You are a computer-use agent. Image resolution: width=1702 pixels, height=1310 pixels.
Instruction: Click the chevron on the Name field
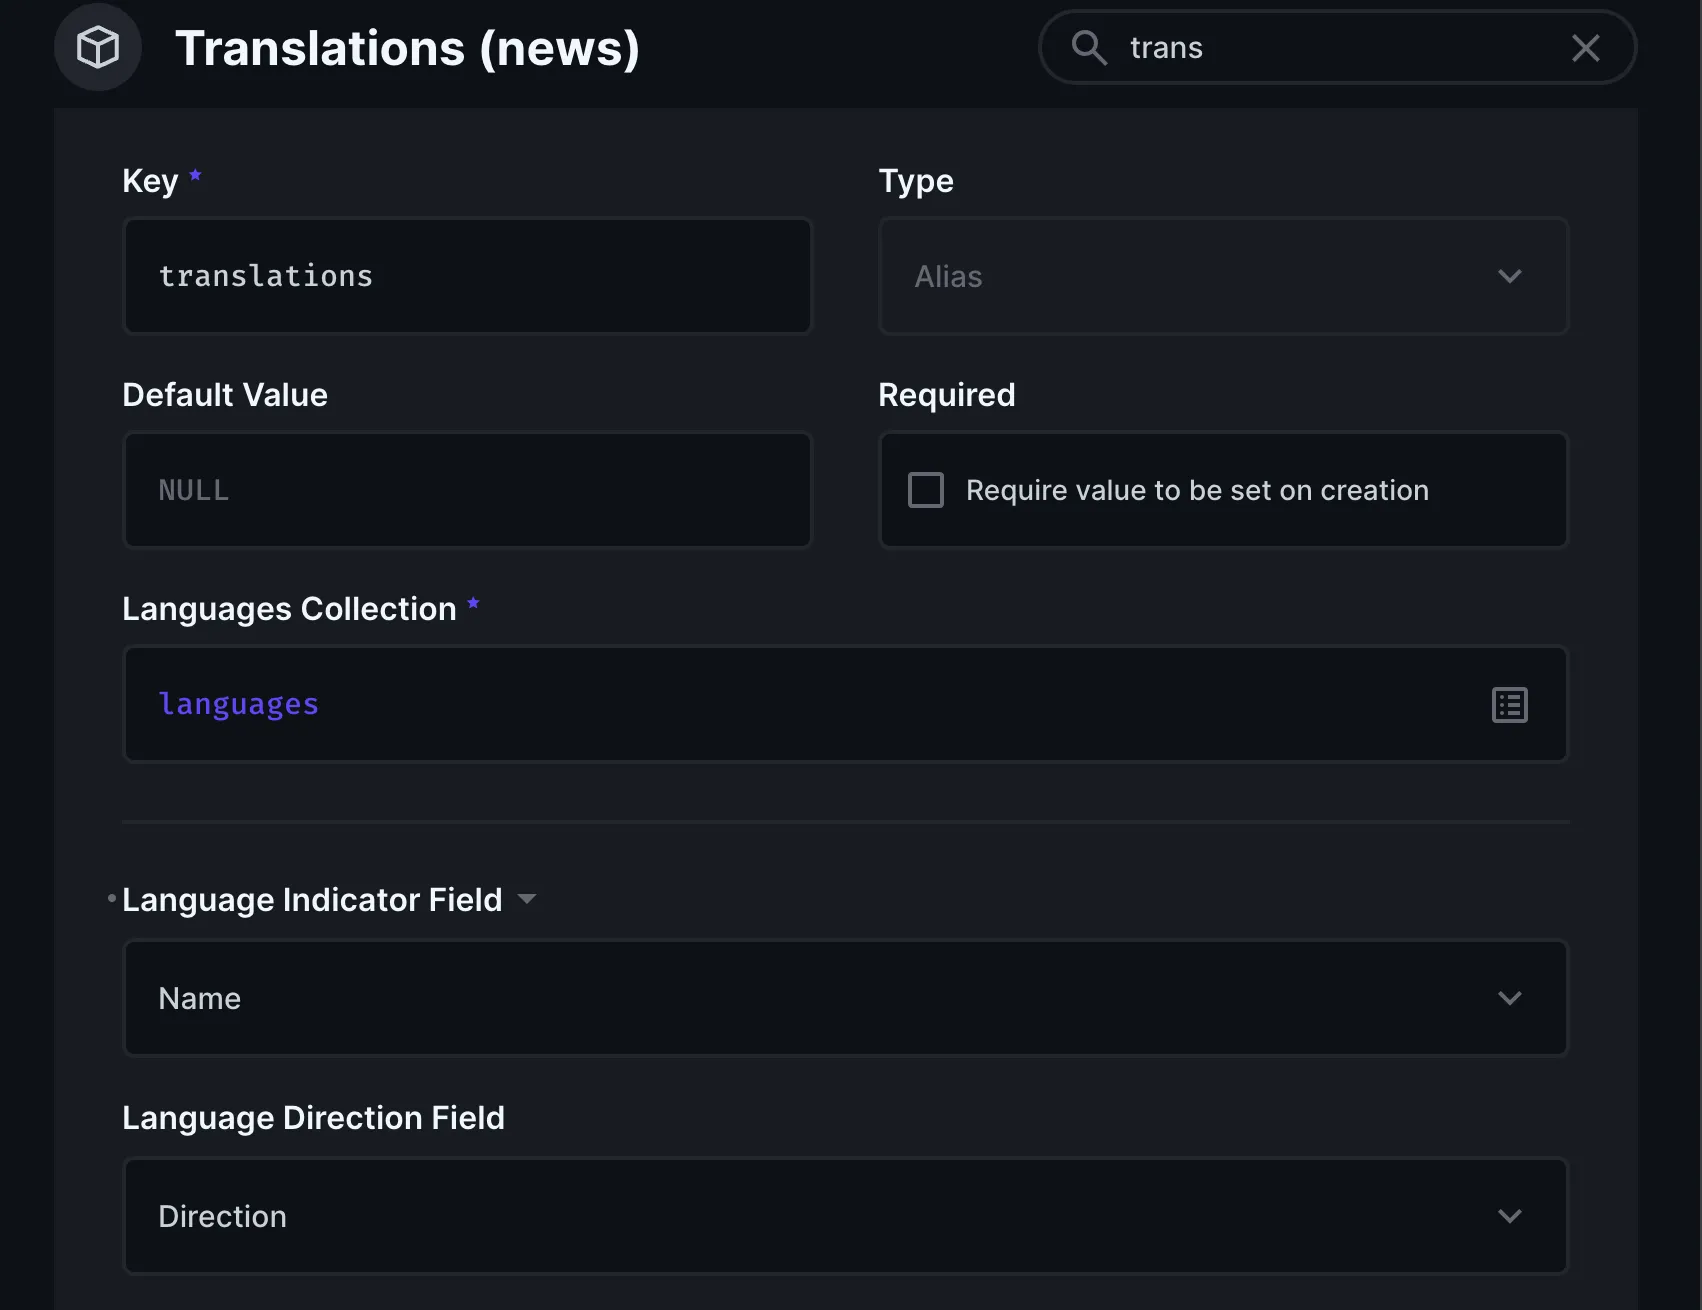pyautogui.click(x=1511, y=997)
